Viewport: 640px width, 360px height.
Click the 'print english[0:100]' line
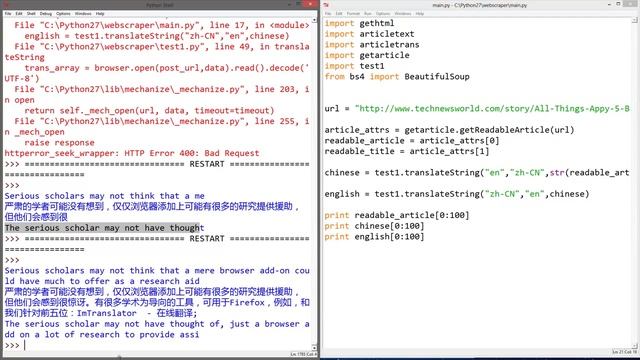point(374,236)
